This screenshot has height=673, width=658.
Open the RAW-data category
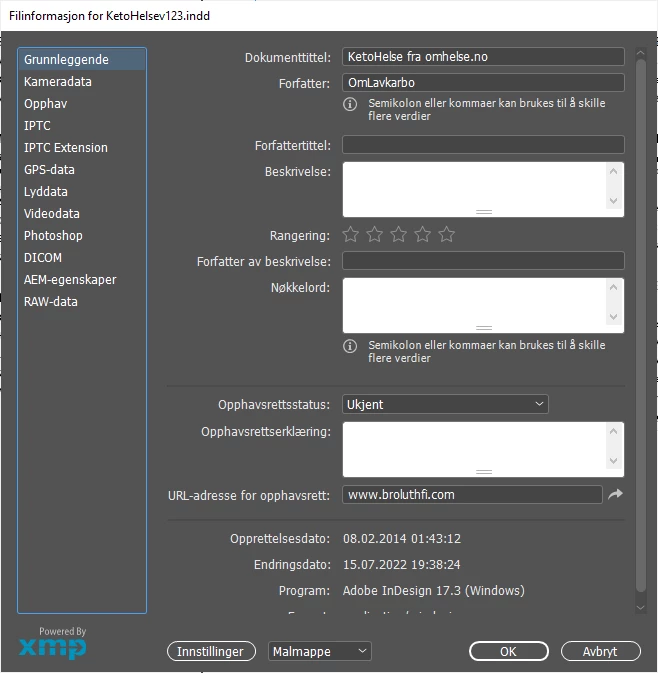82,302
